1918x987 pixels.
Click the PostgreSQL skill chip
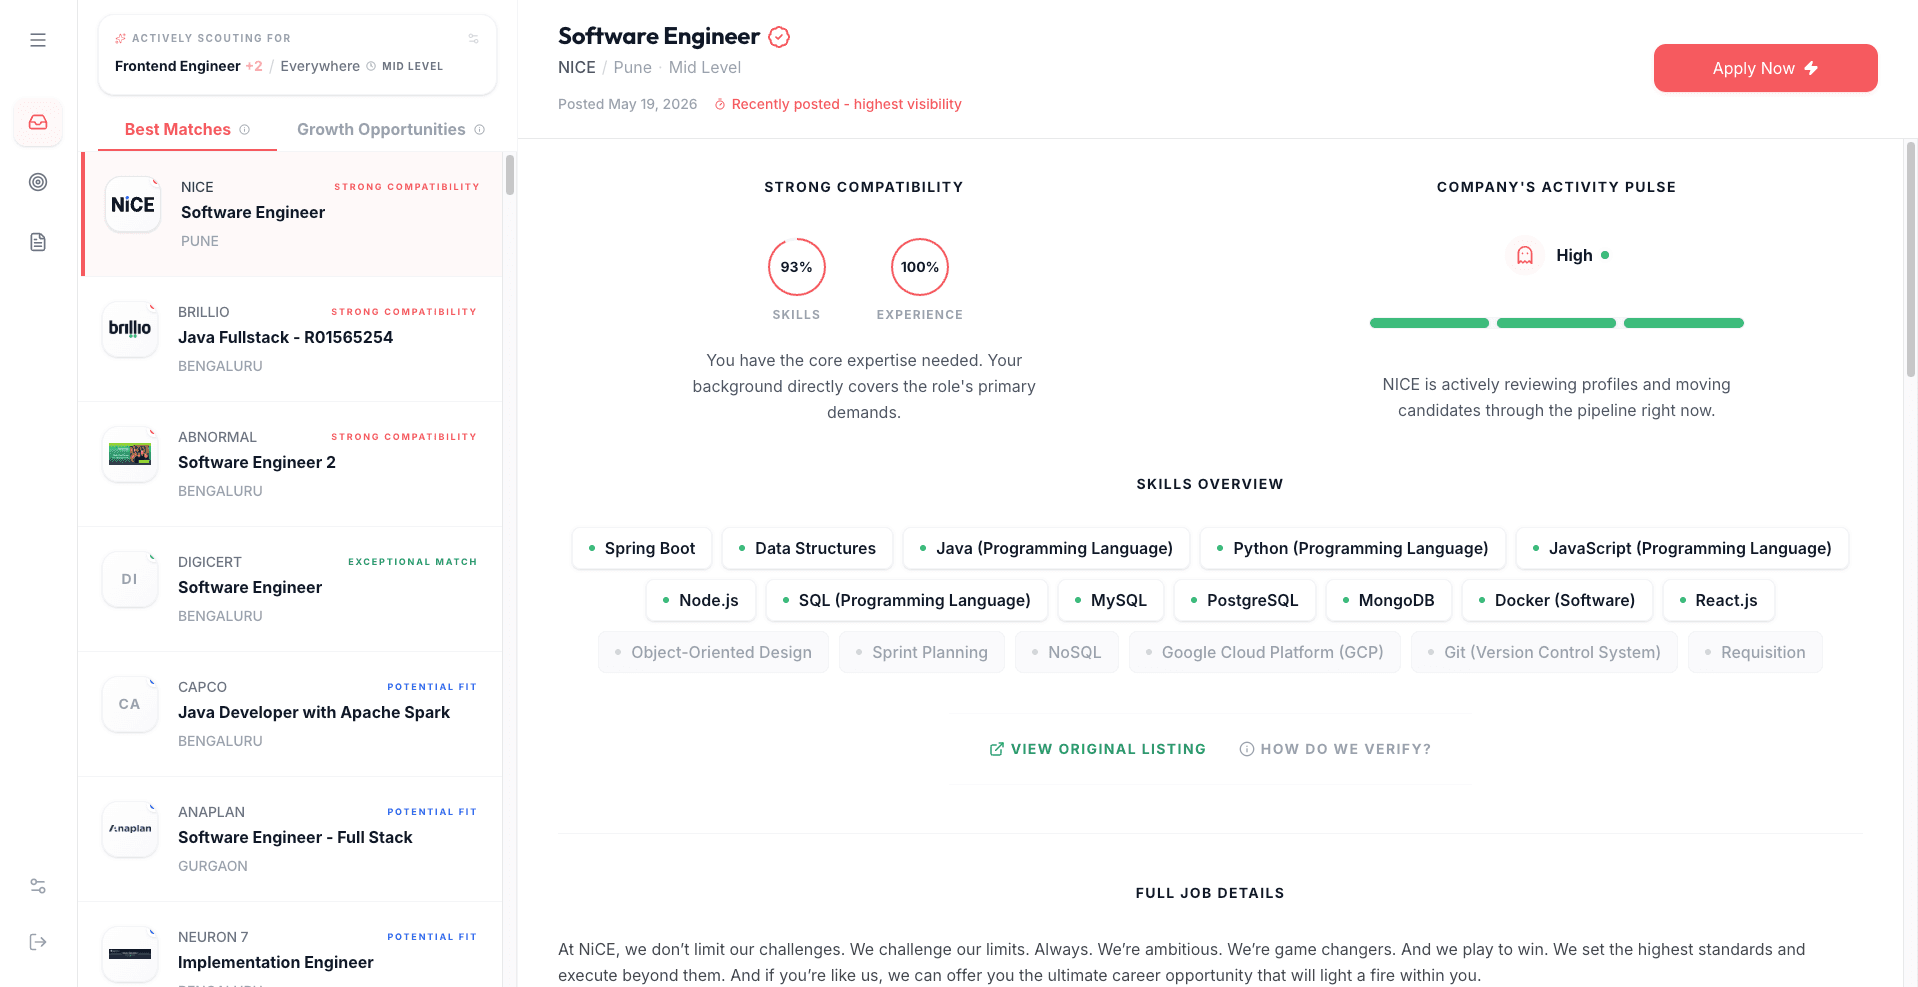click(1244, 600)
